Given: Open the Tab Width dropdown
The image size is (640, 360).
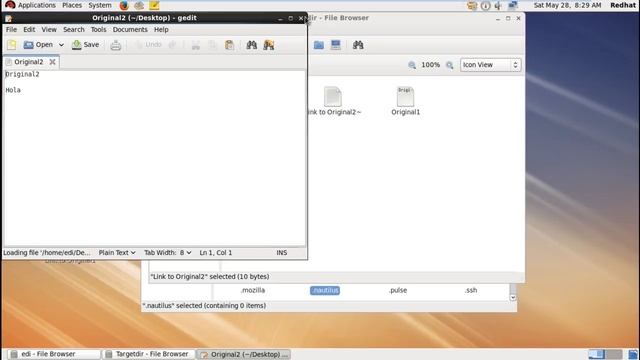Looking at the screenshot, I should pyautogui.click(x=167, y=253).
